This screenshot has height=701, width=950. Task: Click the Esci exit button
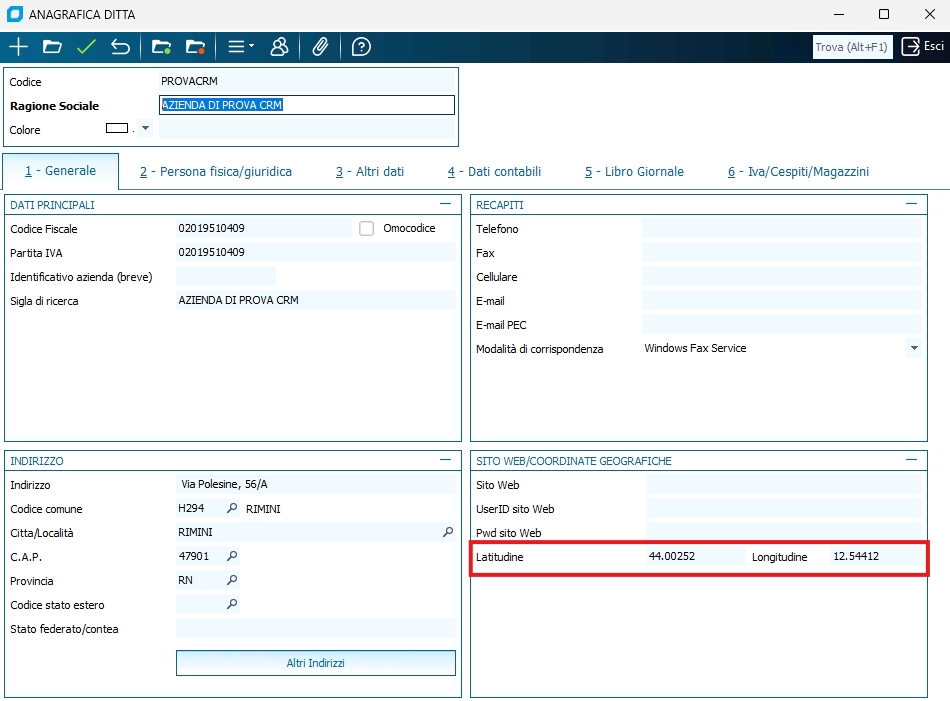[922, 47]
